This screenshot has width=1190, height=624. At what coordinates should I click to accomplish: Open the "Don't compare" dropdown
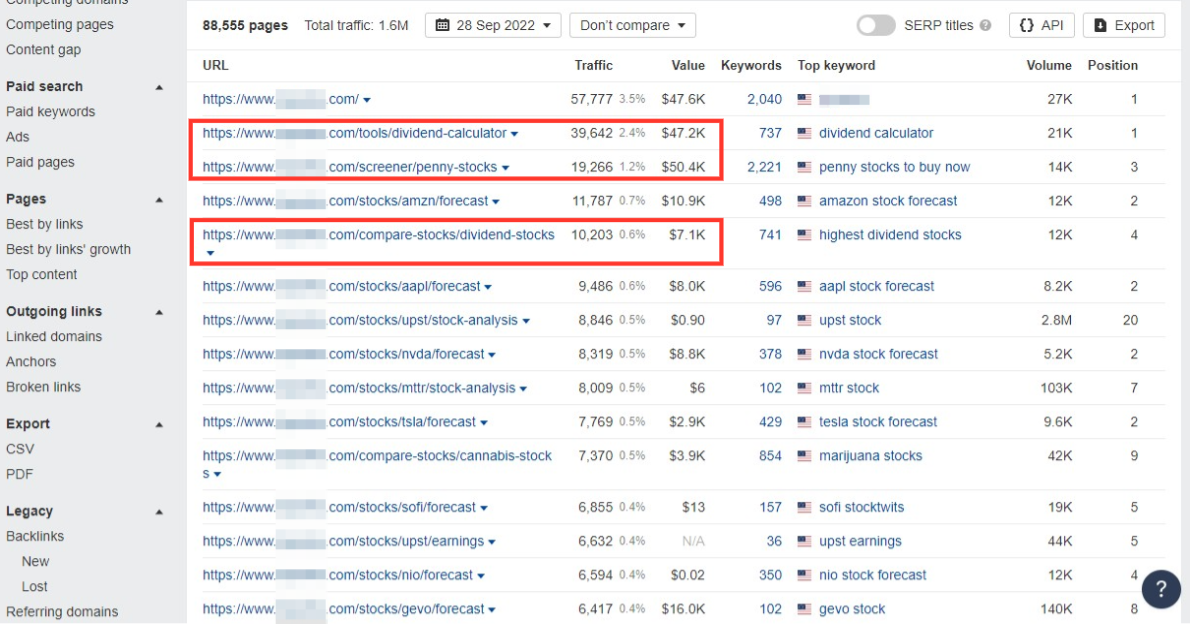632,25
